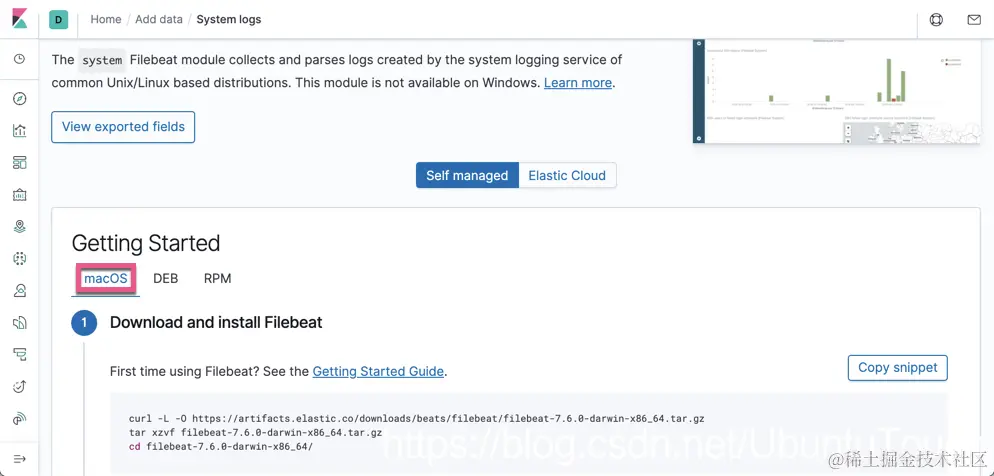Image resolution: width=994 pixels, height=476 pixels.
Task: Go to Home breadcrumb
Action: [106, 20]
